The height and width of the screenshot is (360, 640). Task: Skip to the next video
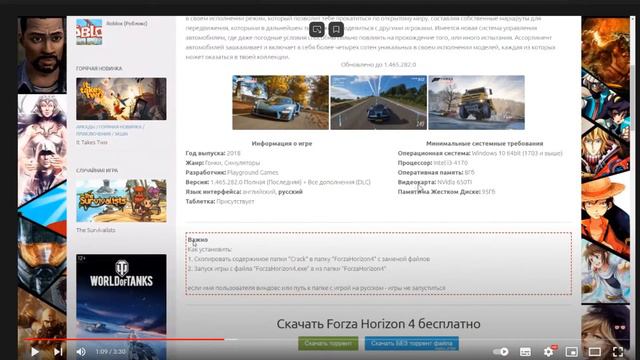pos(58,351)
